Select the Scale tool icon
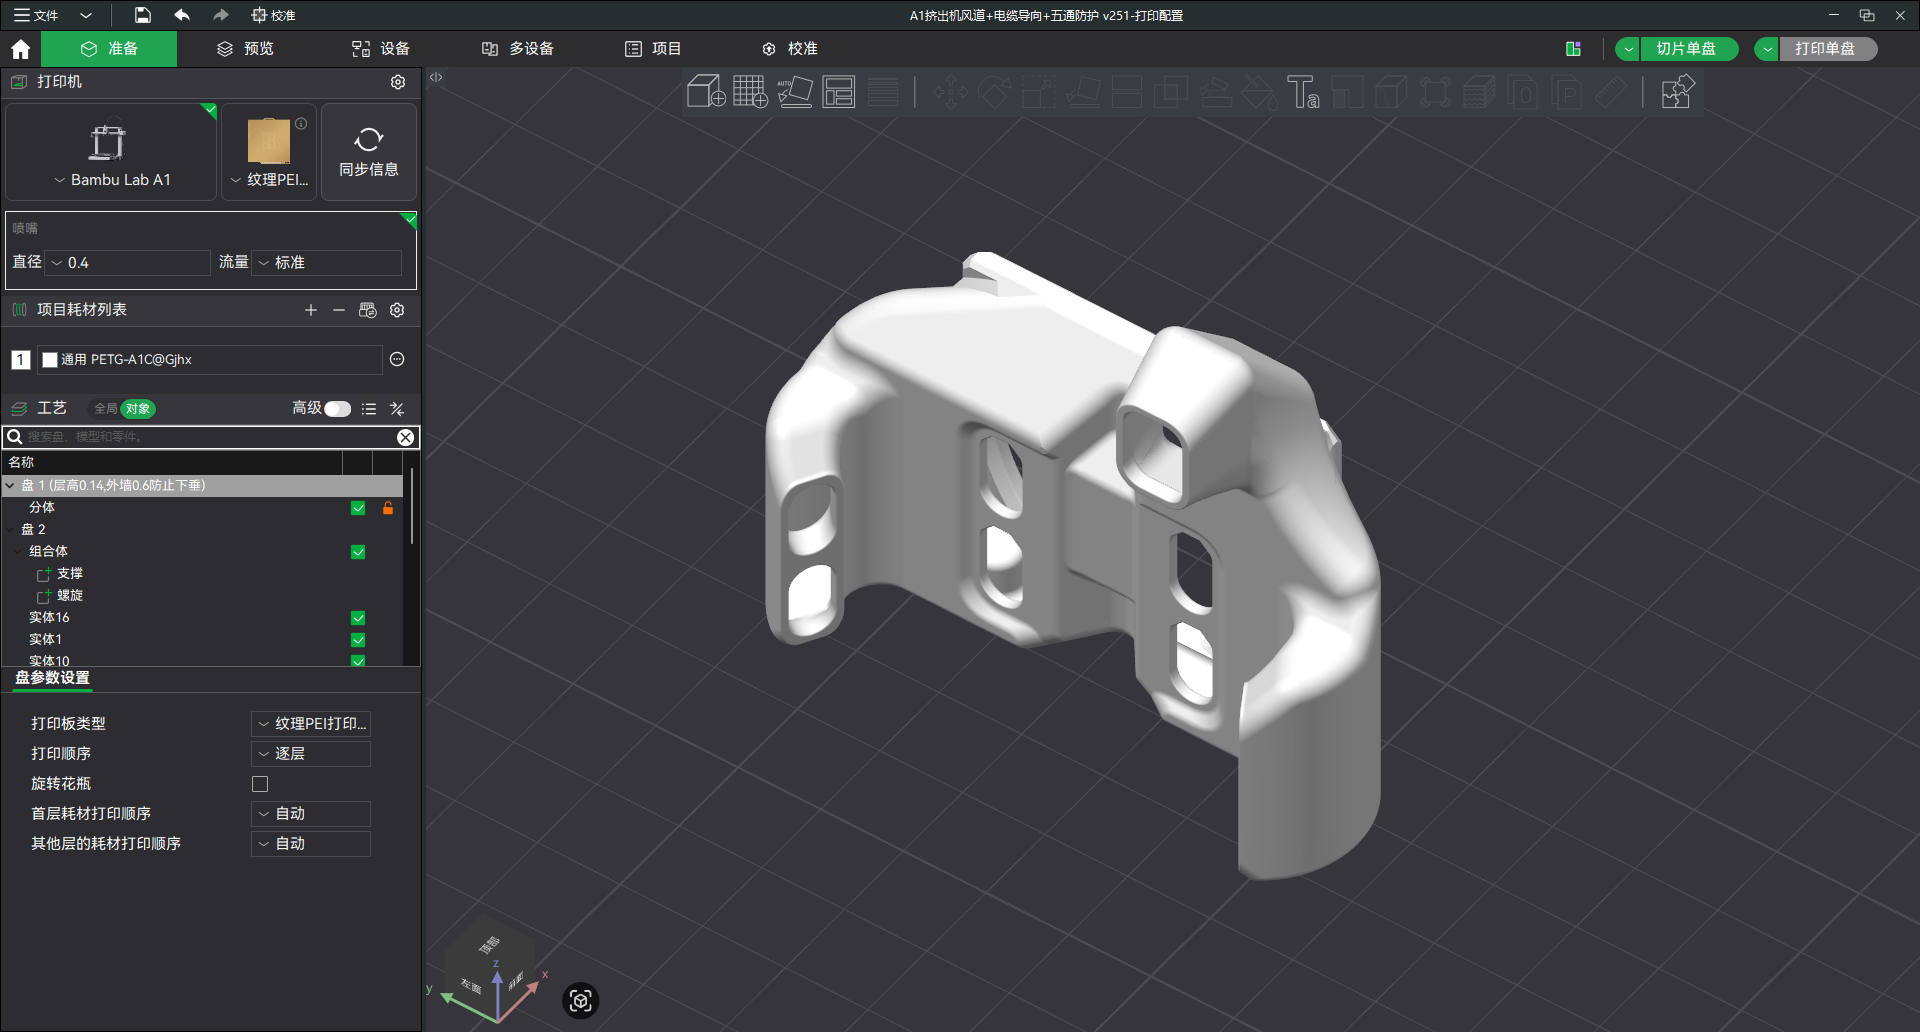Image resolution: width=1920 pixels, height=1032 pixels. 1039,92
